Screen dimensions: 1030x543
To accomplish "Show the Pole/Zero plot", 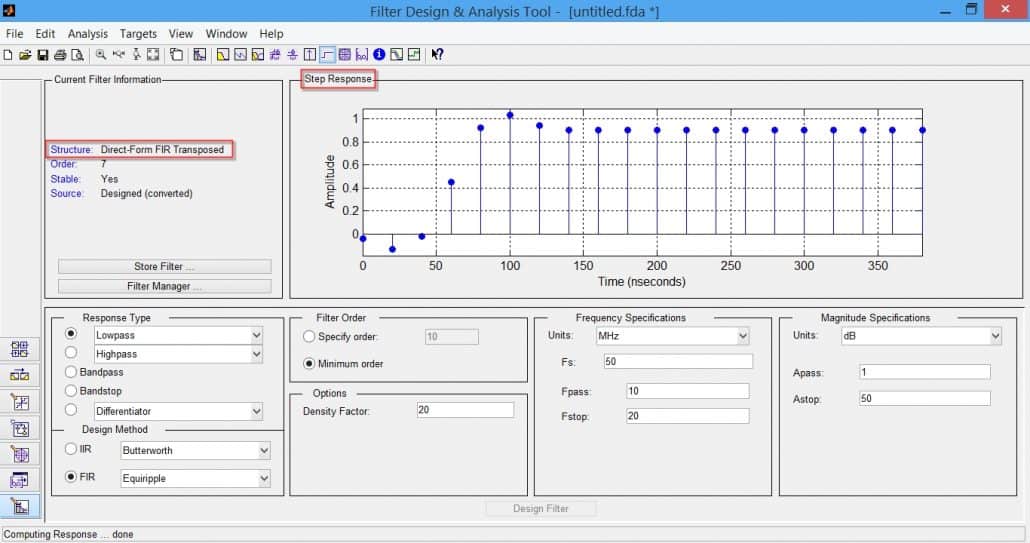I will (x=344, y=55).
